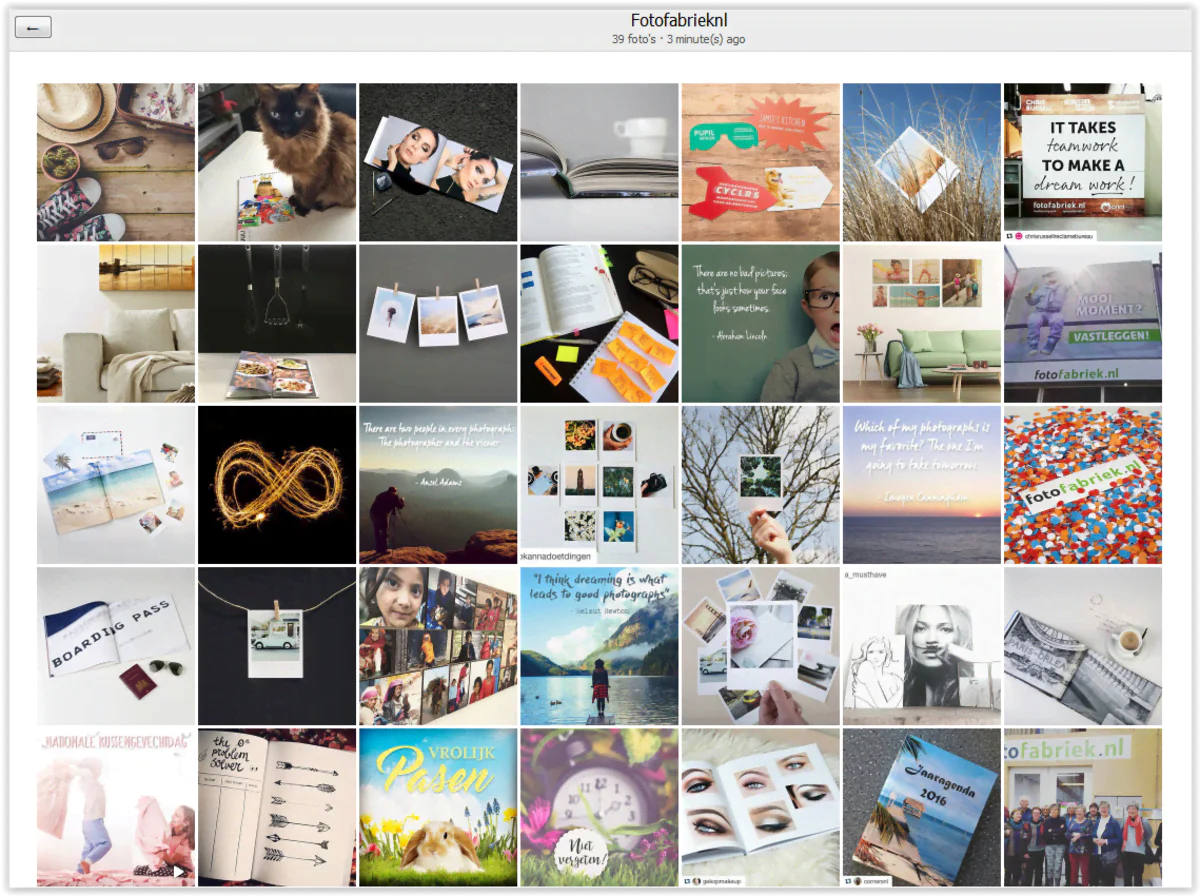Open the straw hat and sunglasses photo

point(116,162)
